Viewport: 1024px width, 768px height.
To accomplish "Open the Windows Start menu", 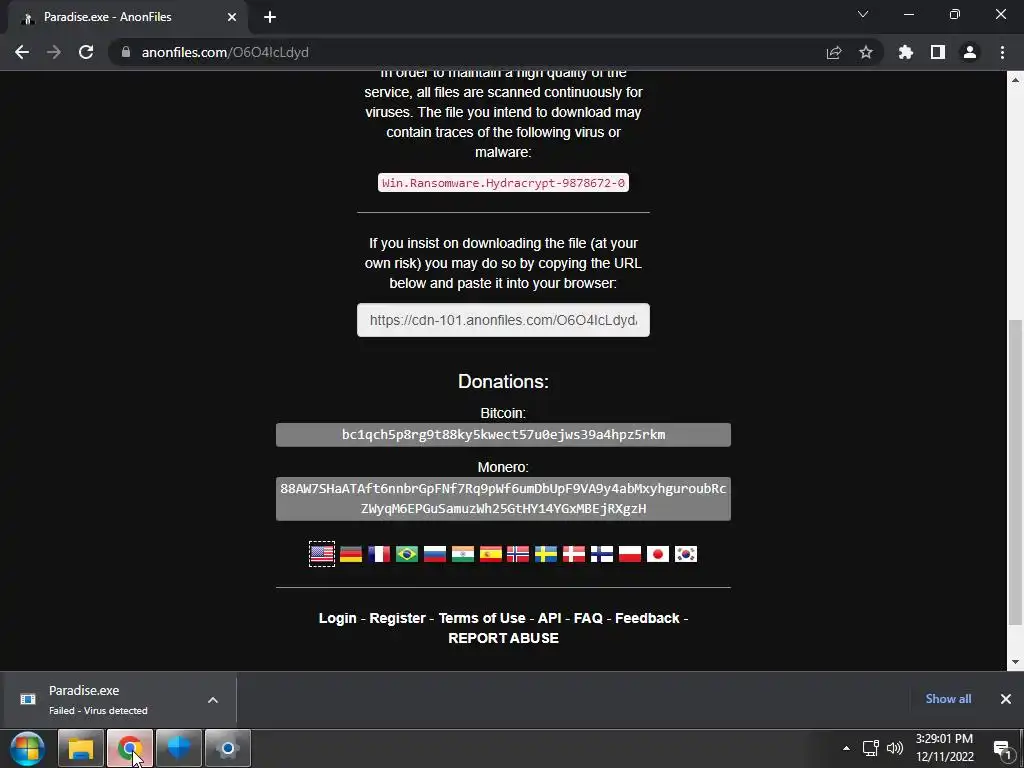I will (27, 748).
